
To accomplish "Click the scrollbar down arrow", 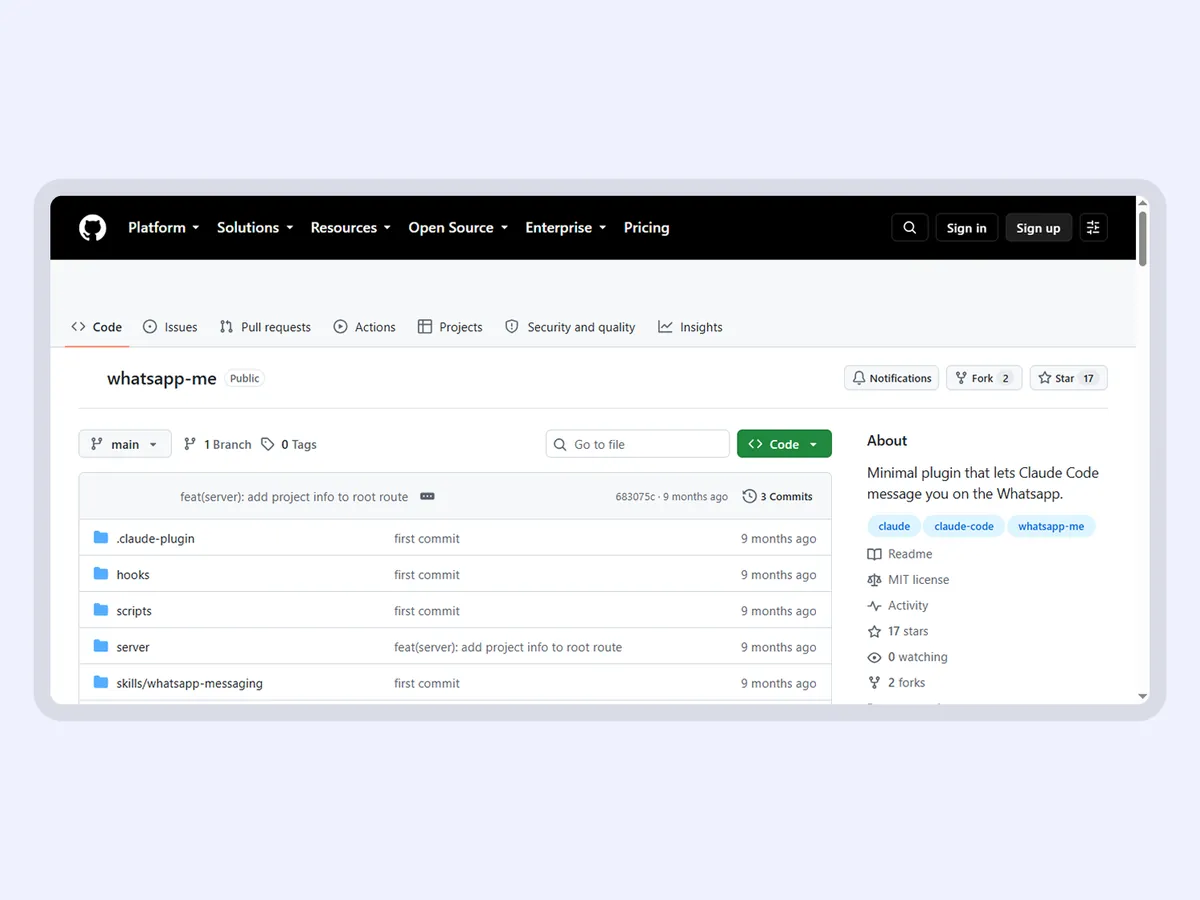I will pos(1143,696).
